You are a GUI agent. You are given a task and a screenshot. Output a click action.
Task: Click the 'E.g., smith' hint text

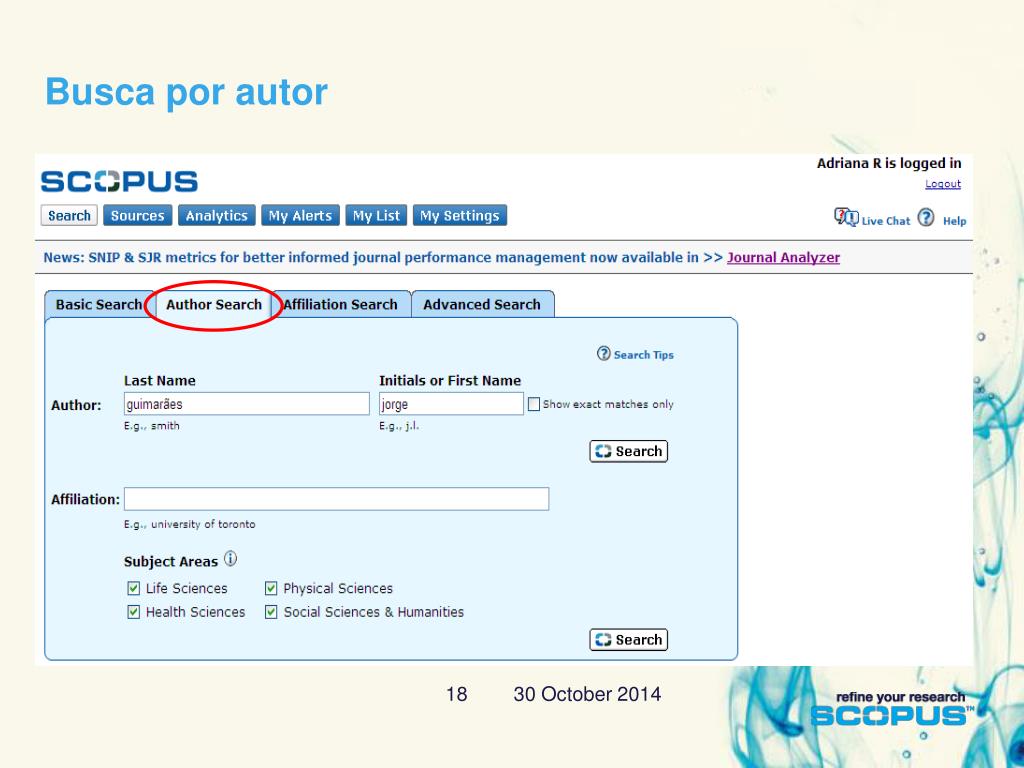click(152, 426)
